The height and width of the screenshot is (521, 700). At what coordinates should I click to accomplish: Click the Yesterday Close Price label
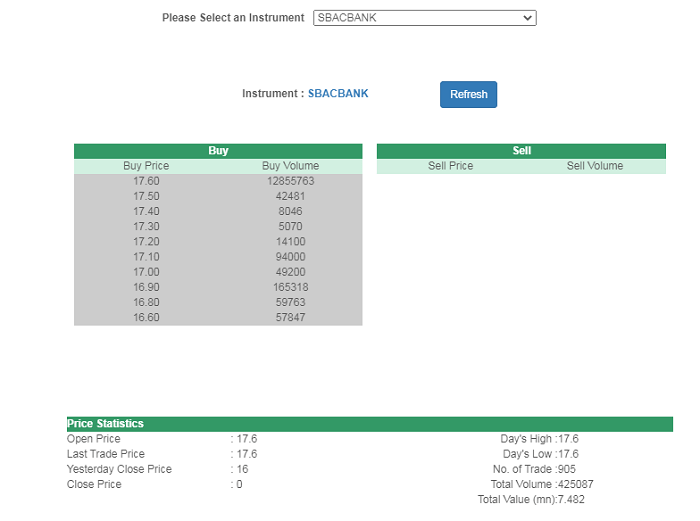pos(119,469)
